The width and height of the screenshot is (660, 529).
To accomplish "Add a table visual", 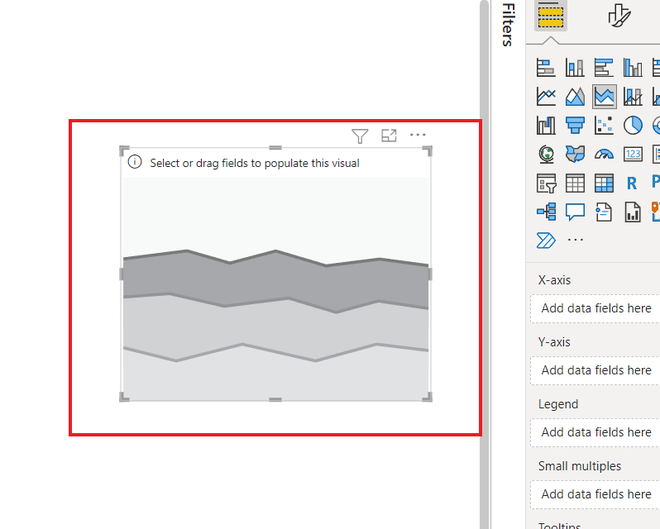I will [575, 183].
